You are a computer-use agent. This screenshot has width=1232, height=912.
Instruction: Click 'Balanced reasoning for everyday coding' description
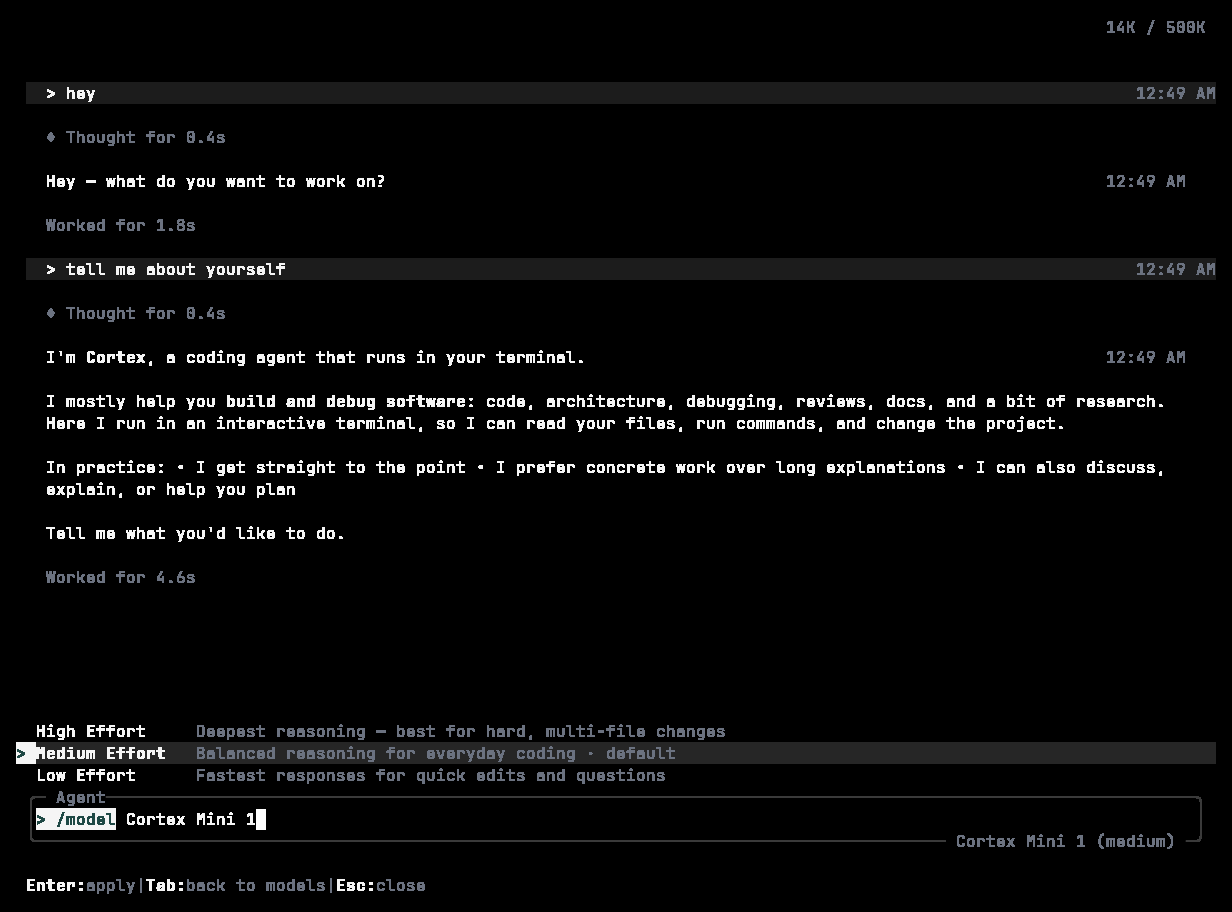pyautogui.click(x=436, y=753)
